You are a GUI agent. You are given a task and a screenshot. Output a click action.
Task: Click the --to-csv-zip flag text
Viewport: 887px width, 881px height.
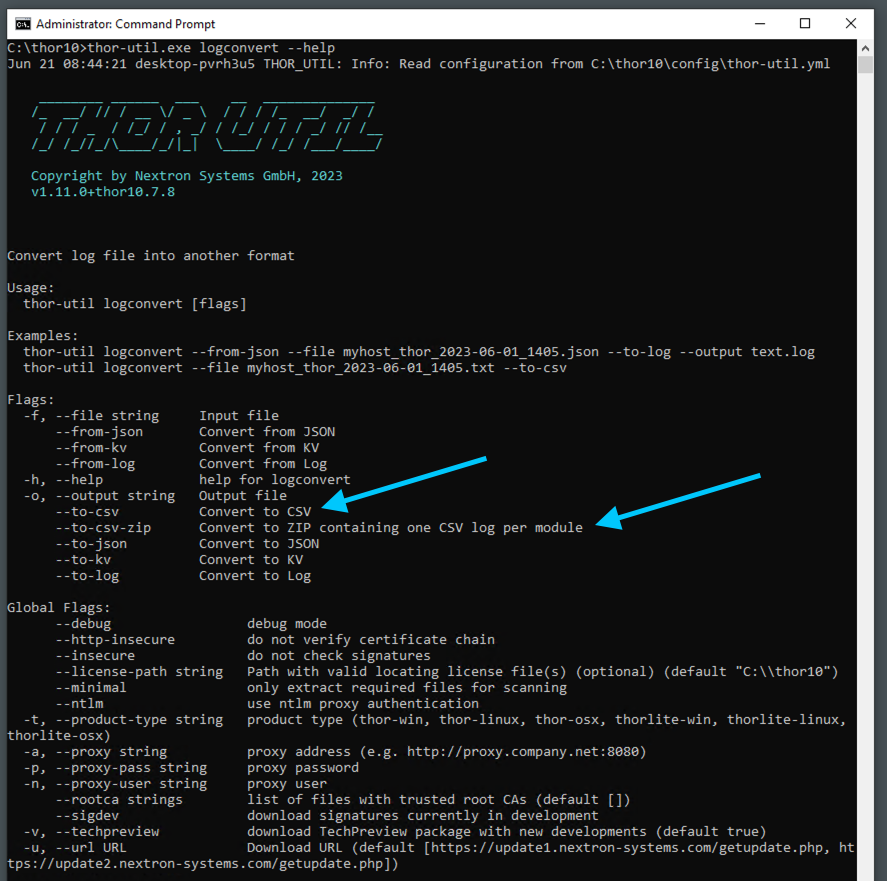[x=103, y=528]
